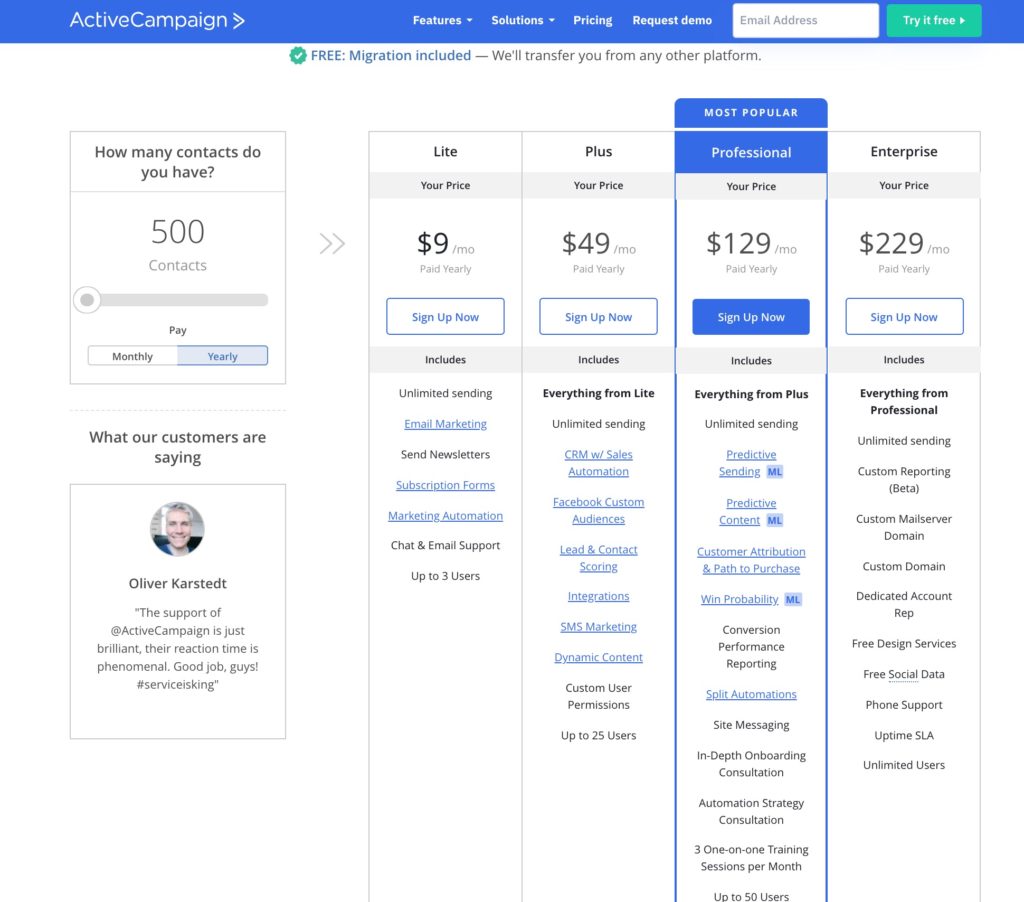
Task: Open the Email Marketing link
Action: (445, 424)
